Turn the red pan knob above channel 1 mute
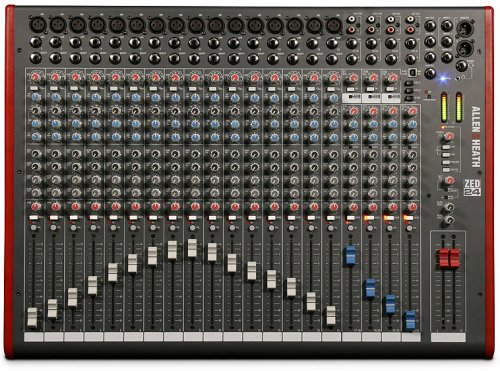The image size is (500, 371). [35, 207]
